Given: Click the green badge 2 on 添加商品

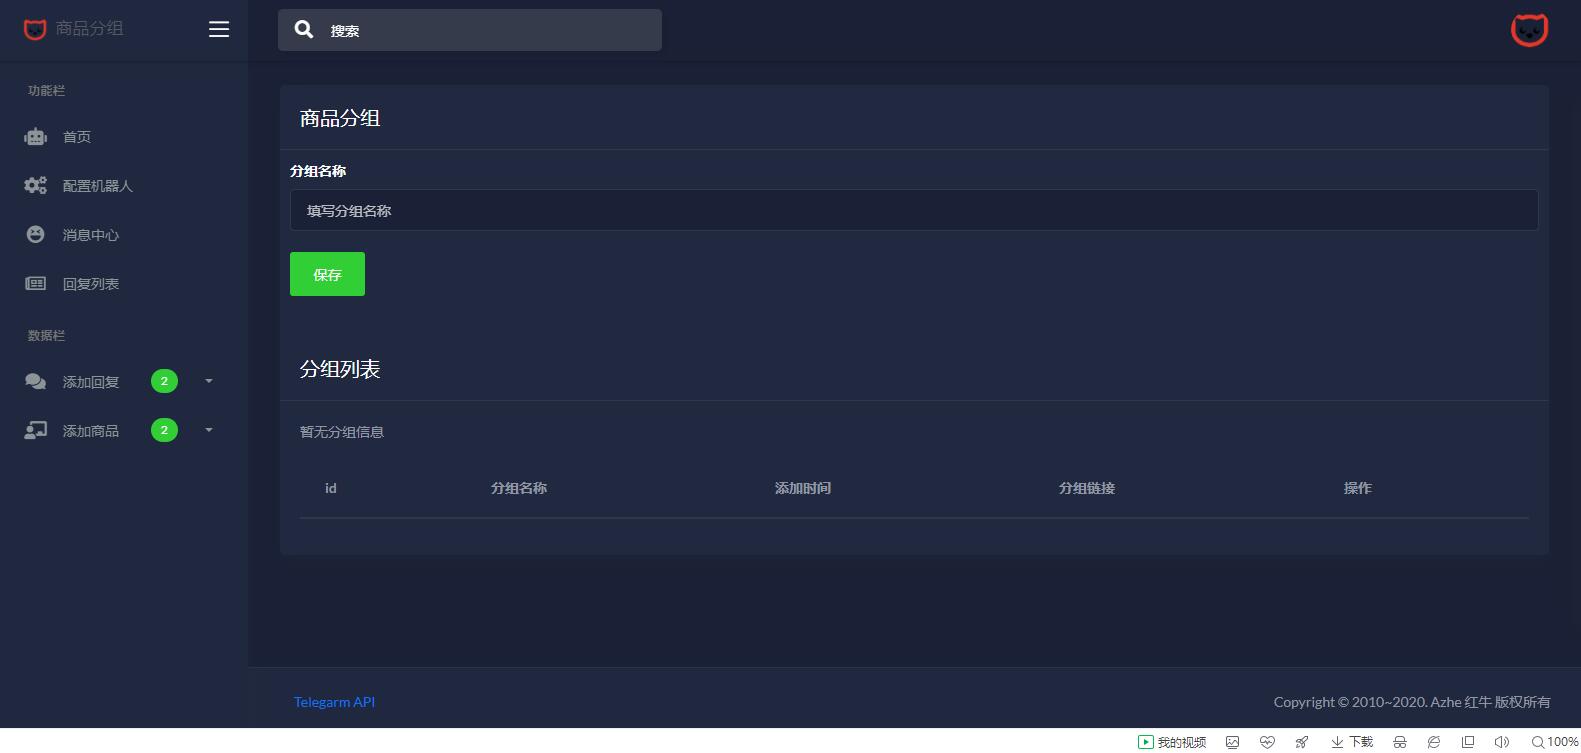Looking at the screenshot, I should pos(164,430).
